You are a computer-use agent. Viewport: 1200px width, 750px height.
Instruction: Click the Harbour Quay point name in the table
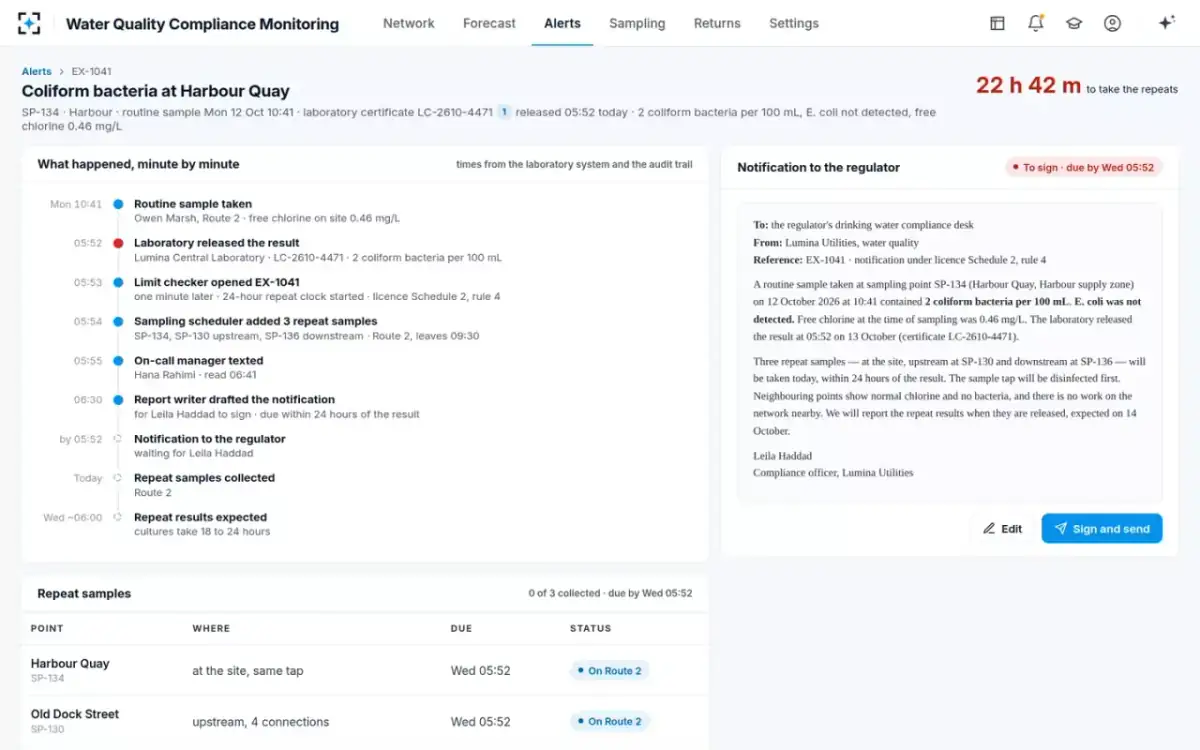coord(70,663)
